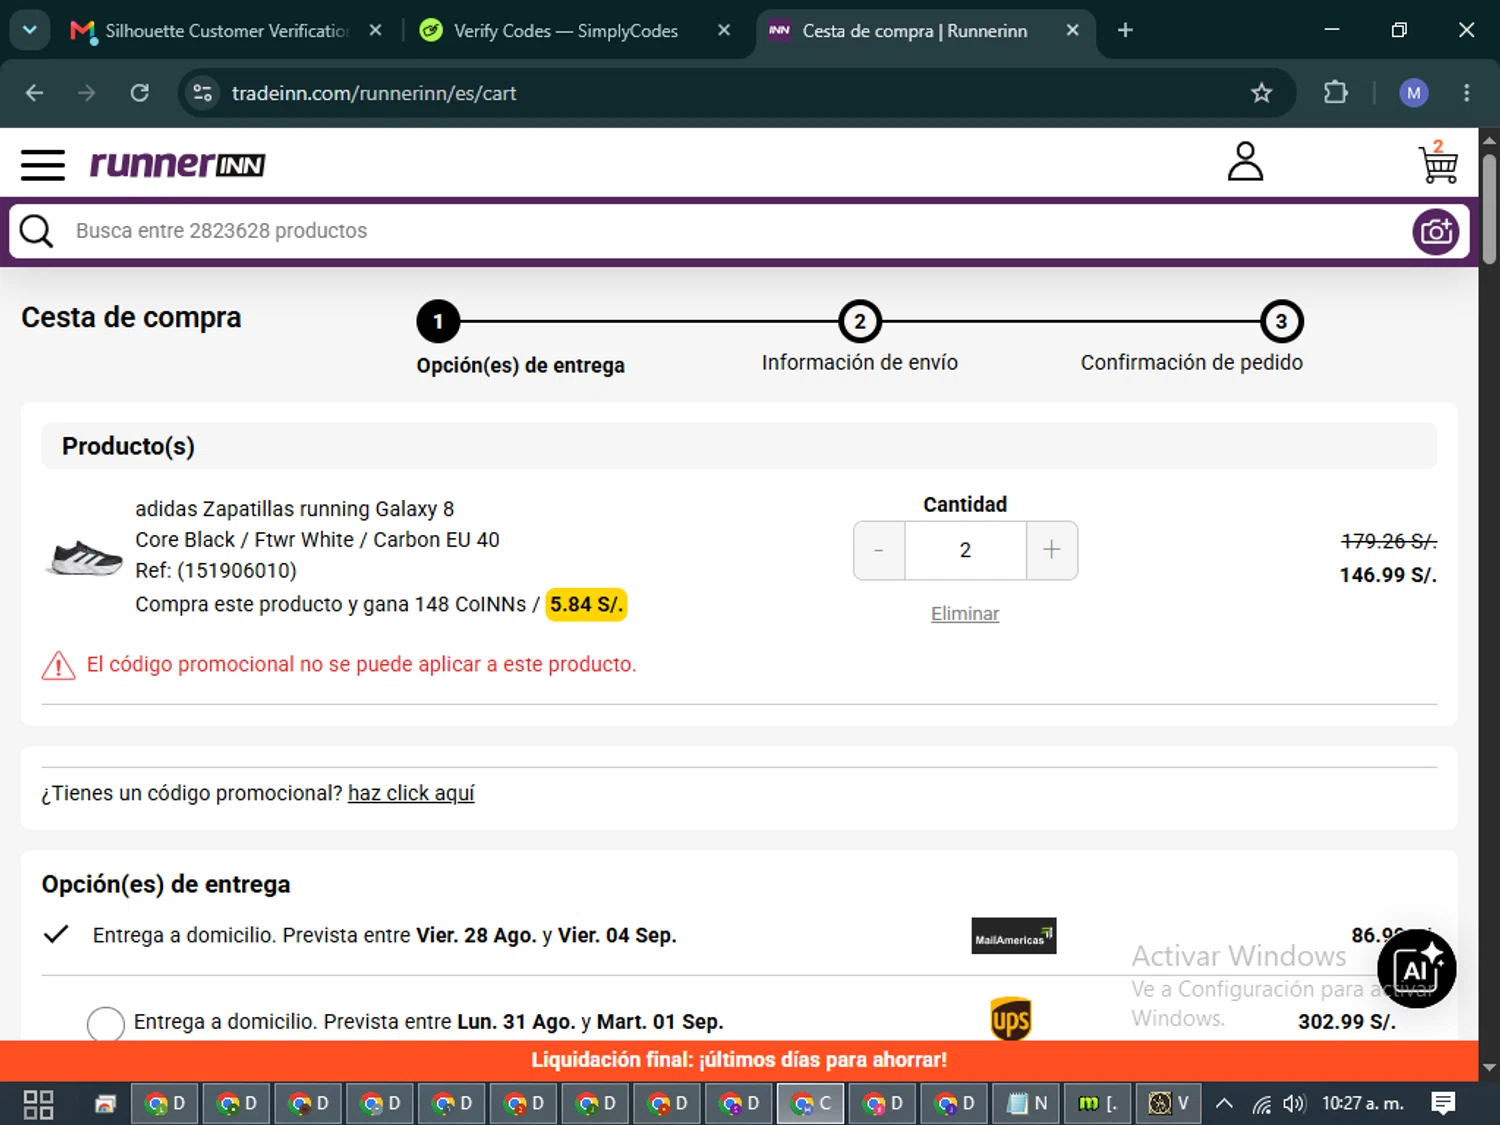Select the checked MailAmericas delivery option
This screenshot has width=1500, height=1125.
point(56,935)
